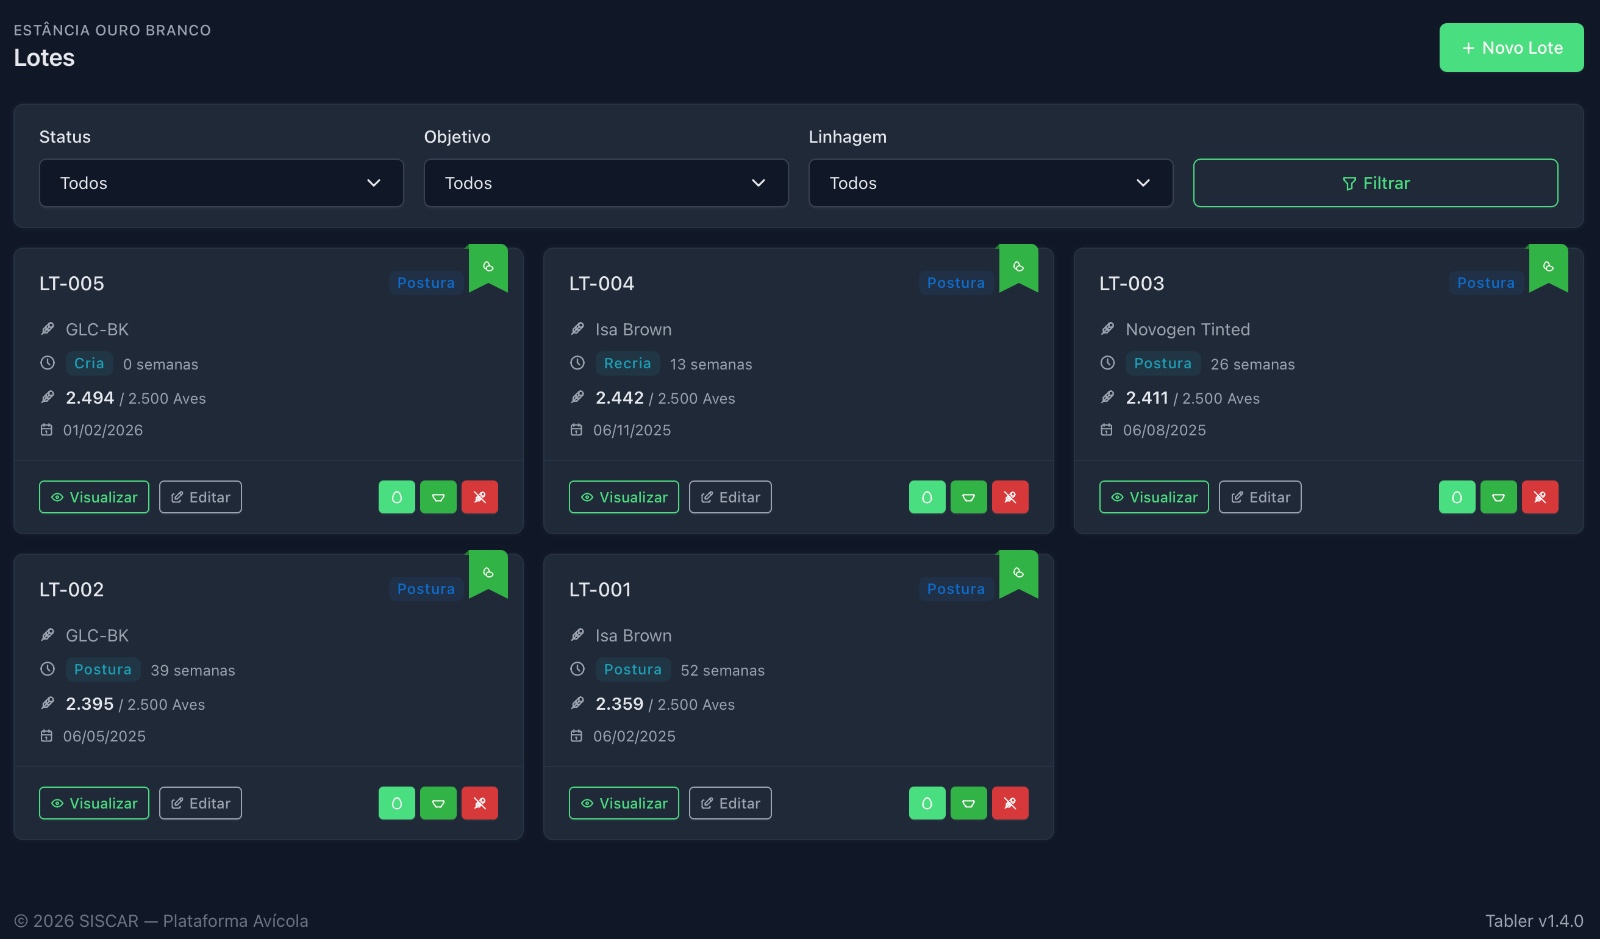This screenshot has height=939, width=1600.
Task: Expand the Objetivo filter dropdown
Action: tap(606, 183)
